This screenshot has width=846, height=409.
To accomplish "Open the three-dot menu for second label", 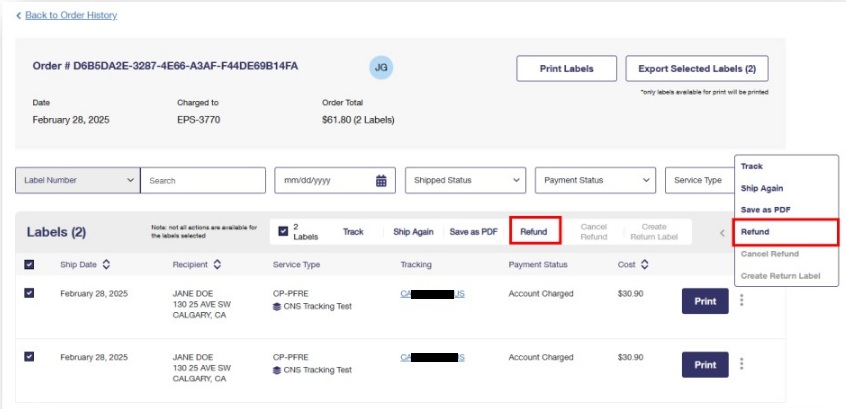I will pos(740,365).
